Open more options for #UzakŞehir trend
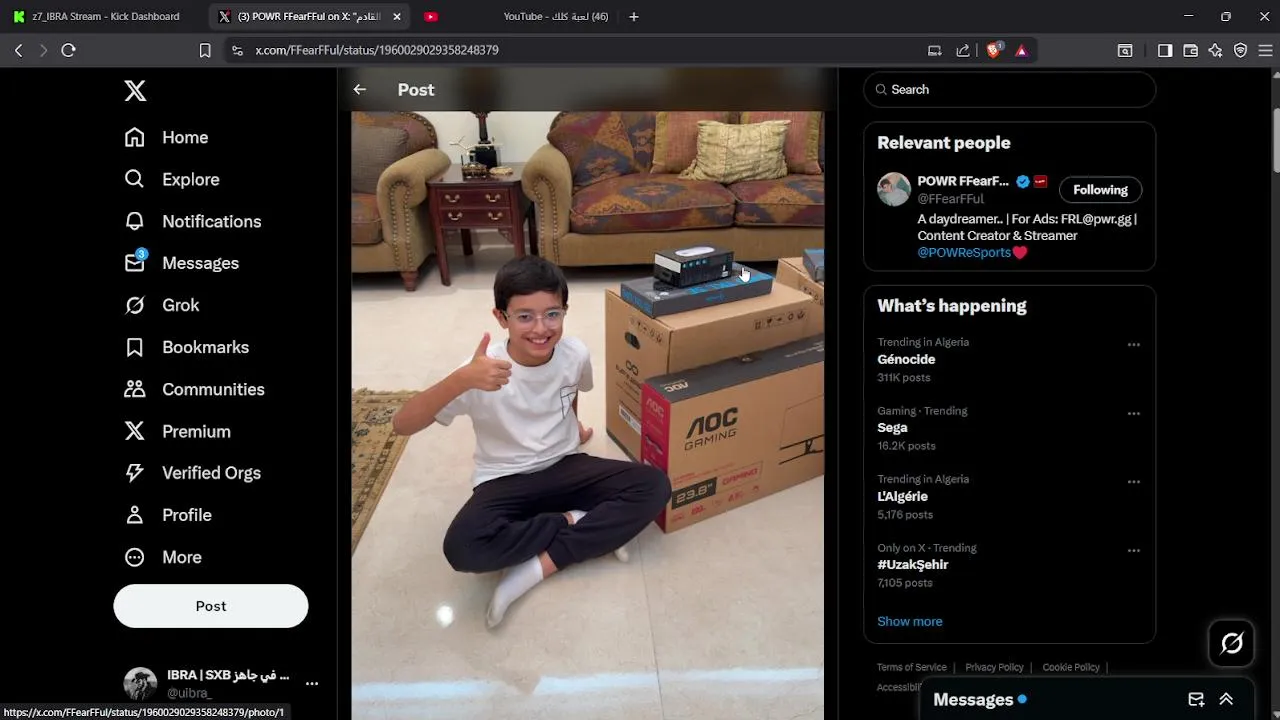This screenshot has width=1280, height=720. [x=1134, y=550]
